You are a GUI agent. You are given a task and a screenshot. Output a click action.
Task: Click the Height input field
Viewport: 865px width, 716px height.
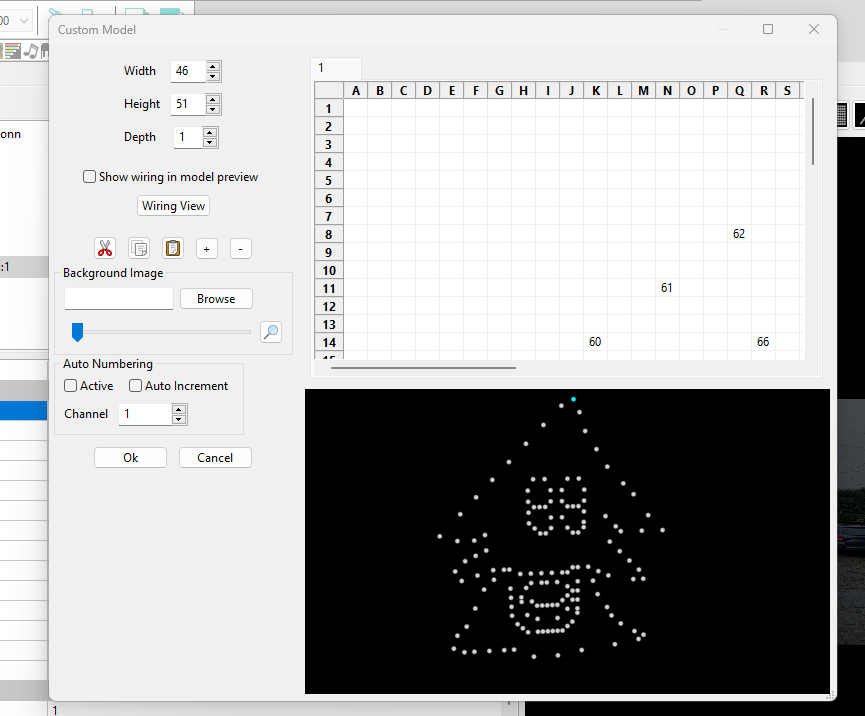click(188, 104)
